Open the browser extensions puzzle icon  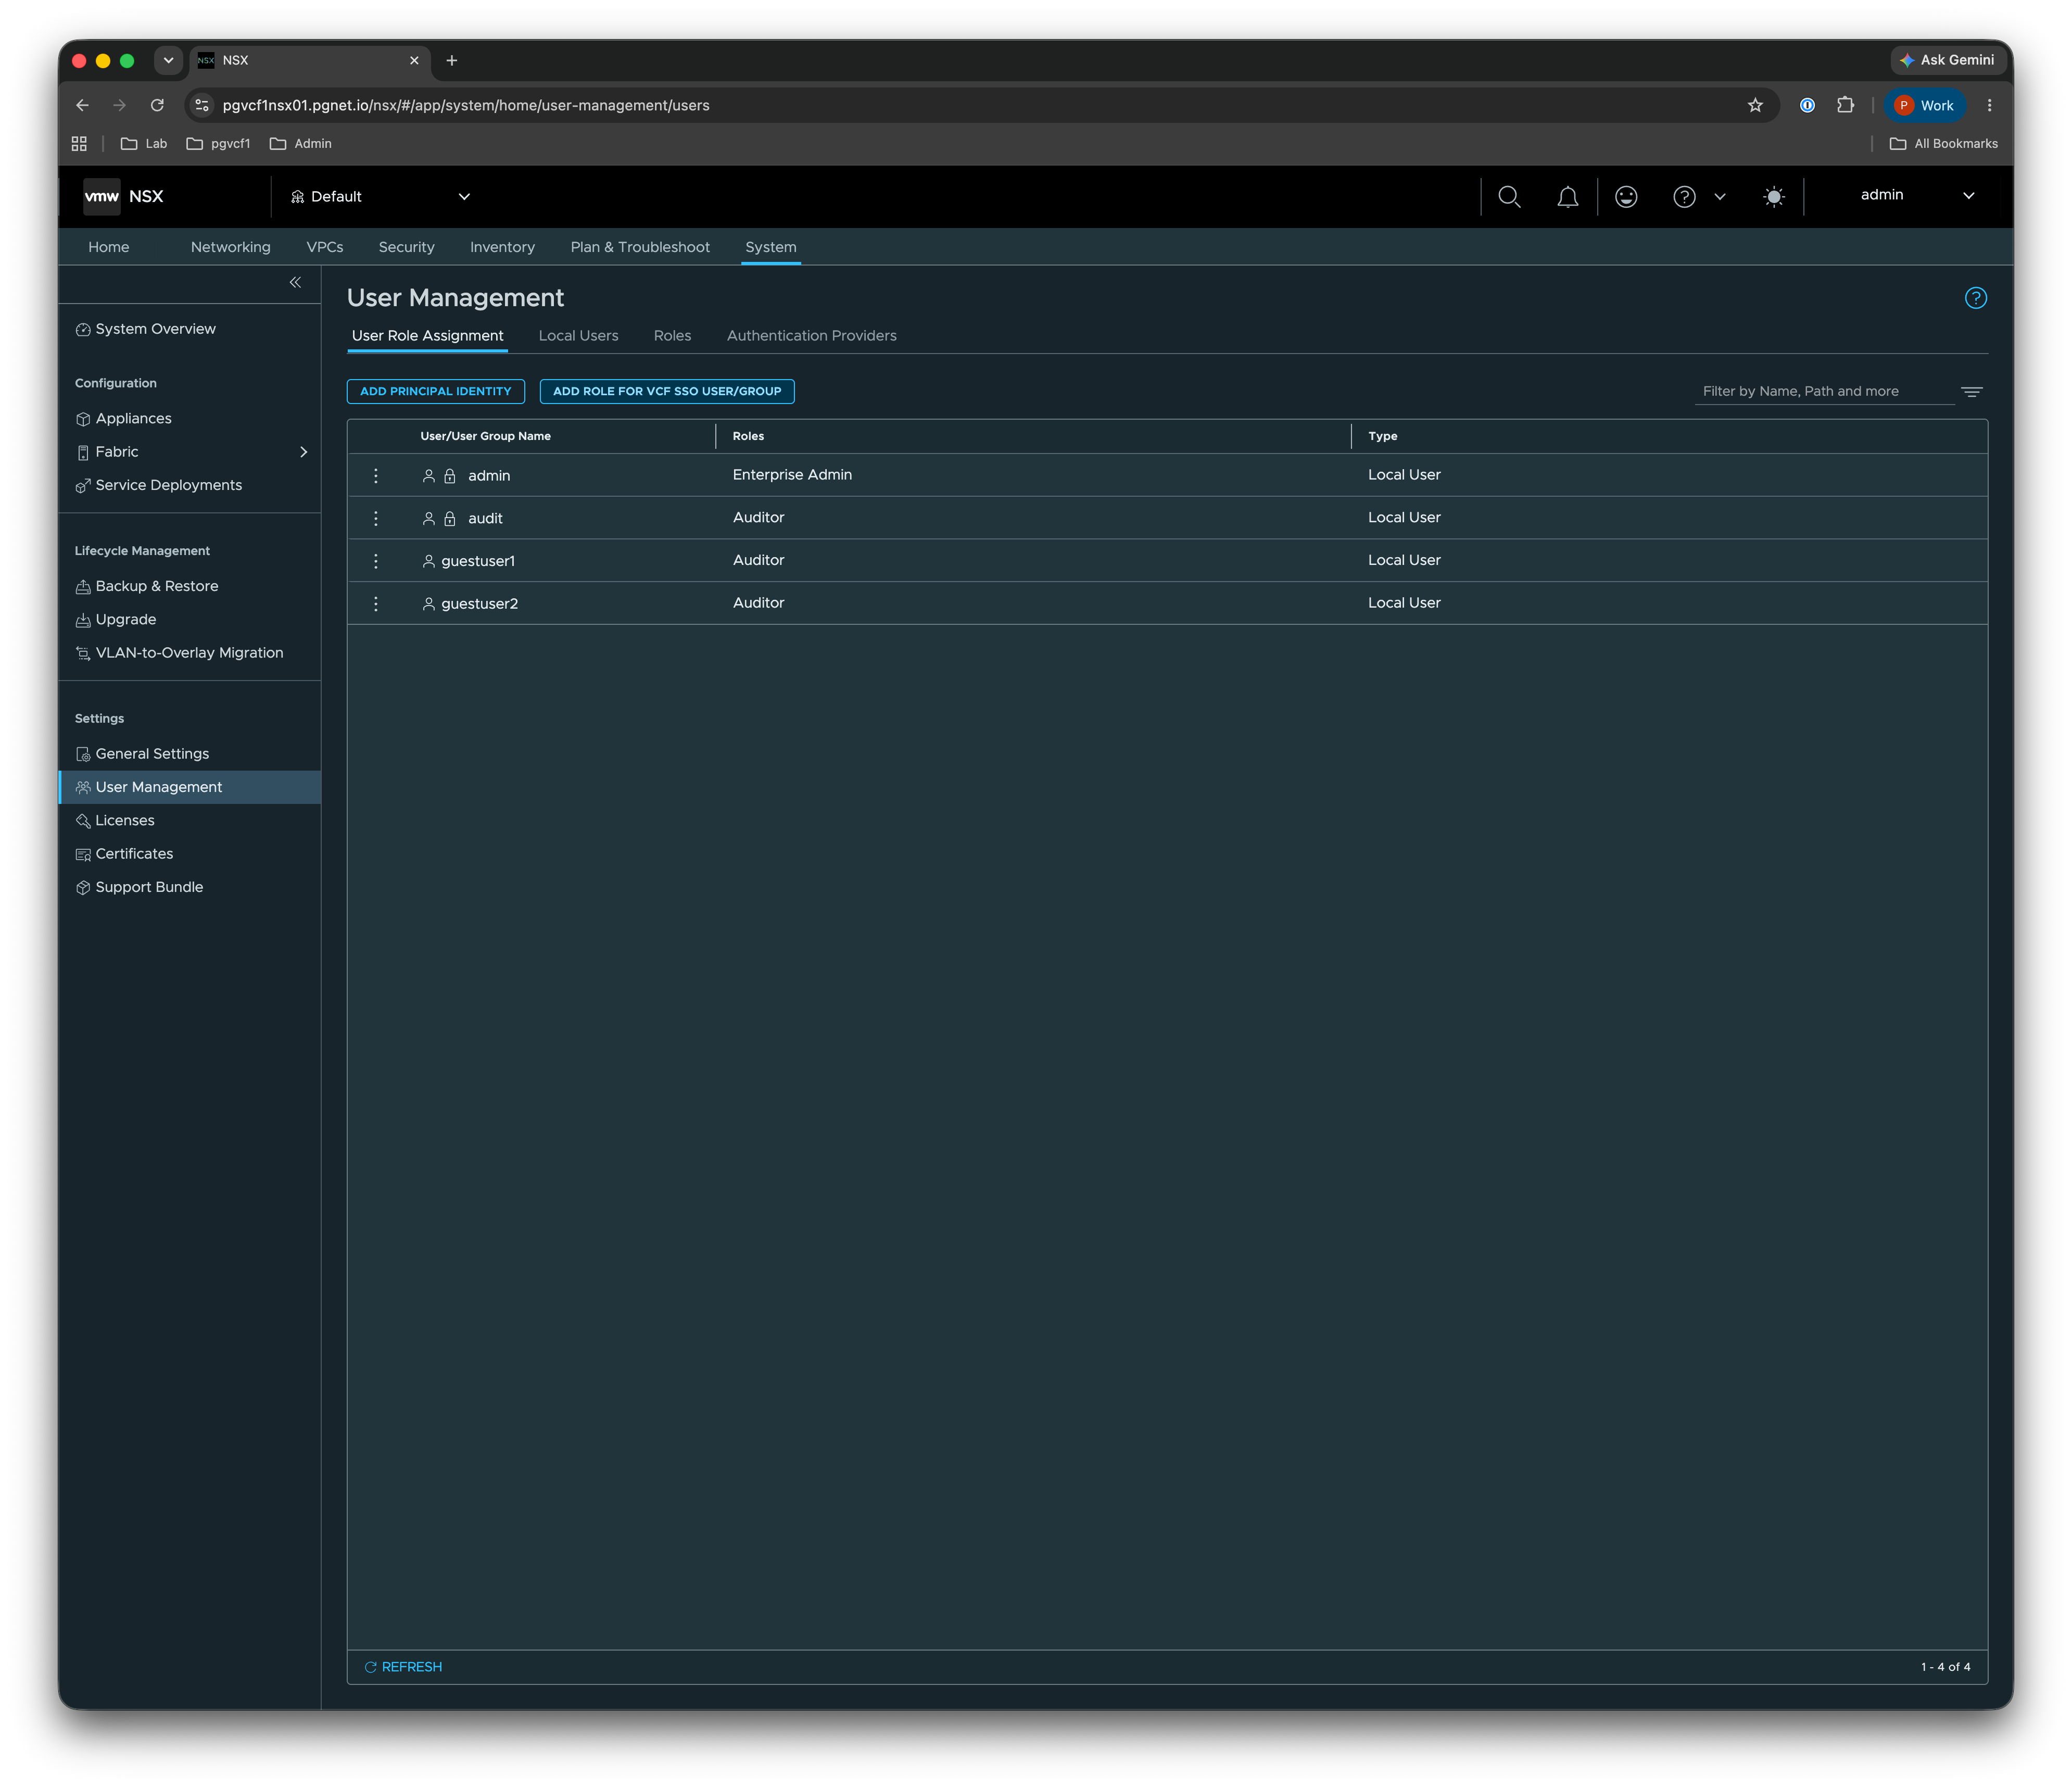(1845, 105)
